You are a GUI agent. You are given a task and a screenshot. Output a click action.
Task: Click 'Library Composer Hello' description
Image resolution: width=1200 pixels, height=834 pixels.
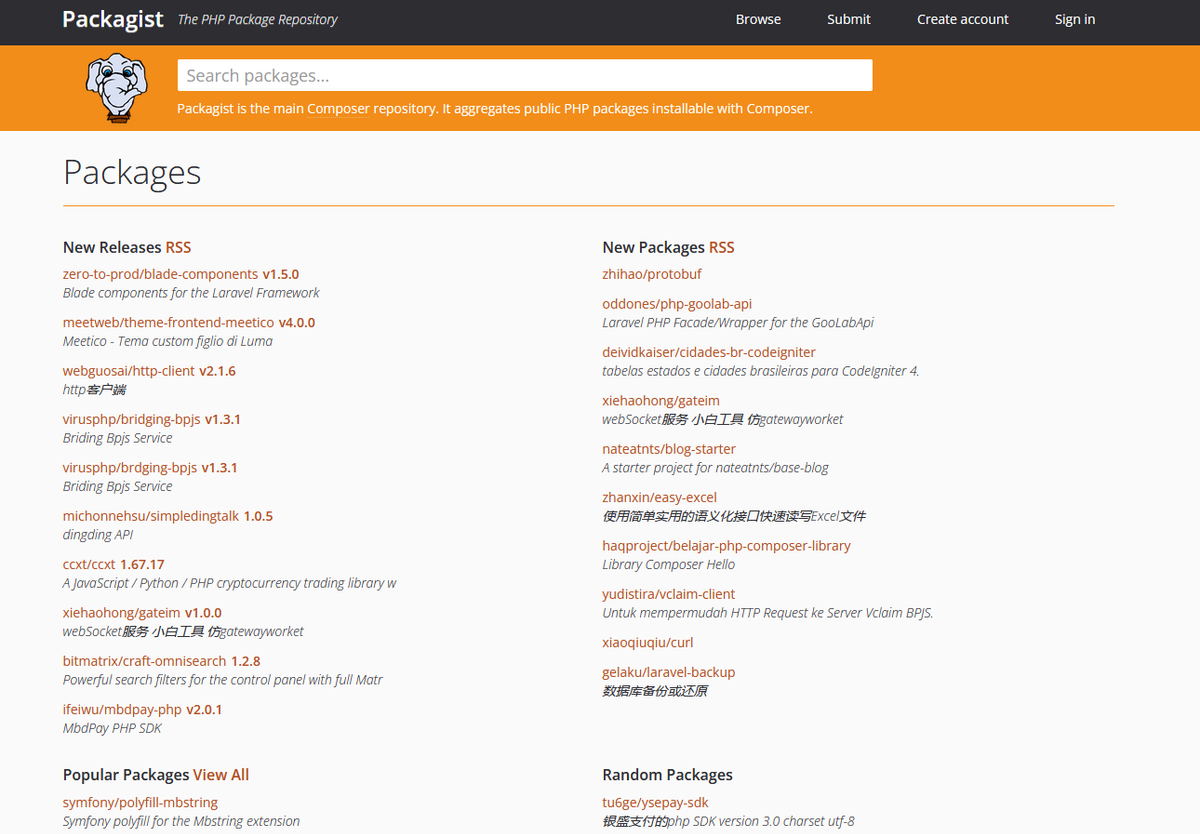click(668, 565)
